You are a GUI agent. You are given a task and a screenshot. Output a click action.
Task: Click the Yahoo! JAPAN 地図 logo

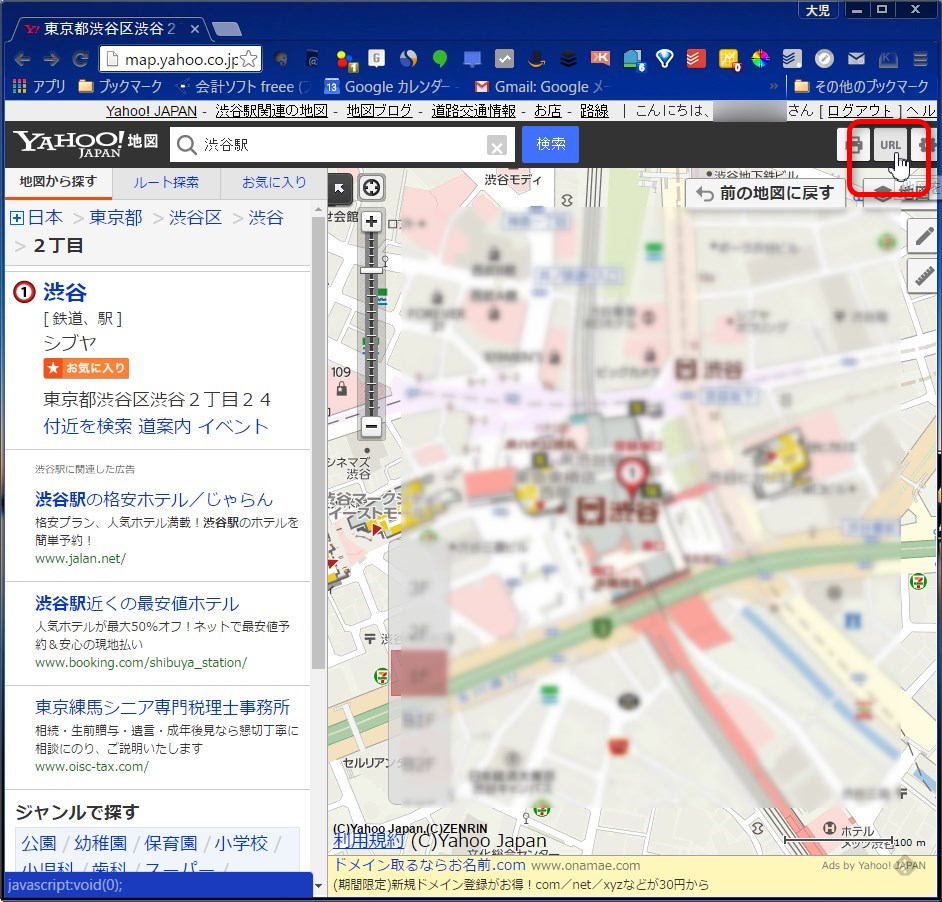[85, 144]
